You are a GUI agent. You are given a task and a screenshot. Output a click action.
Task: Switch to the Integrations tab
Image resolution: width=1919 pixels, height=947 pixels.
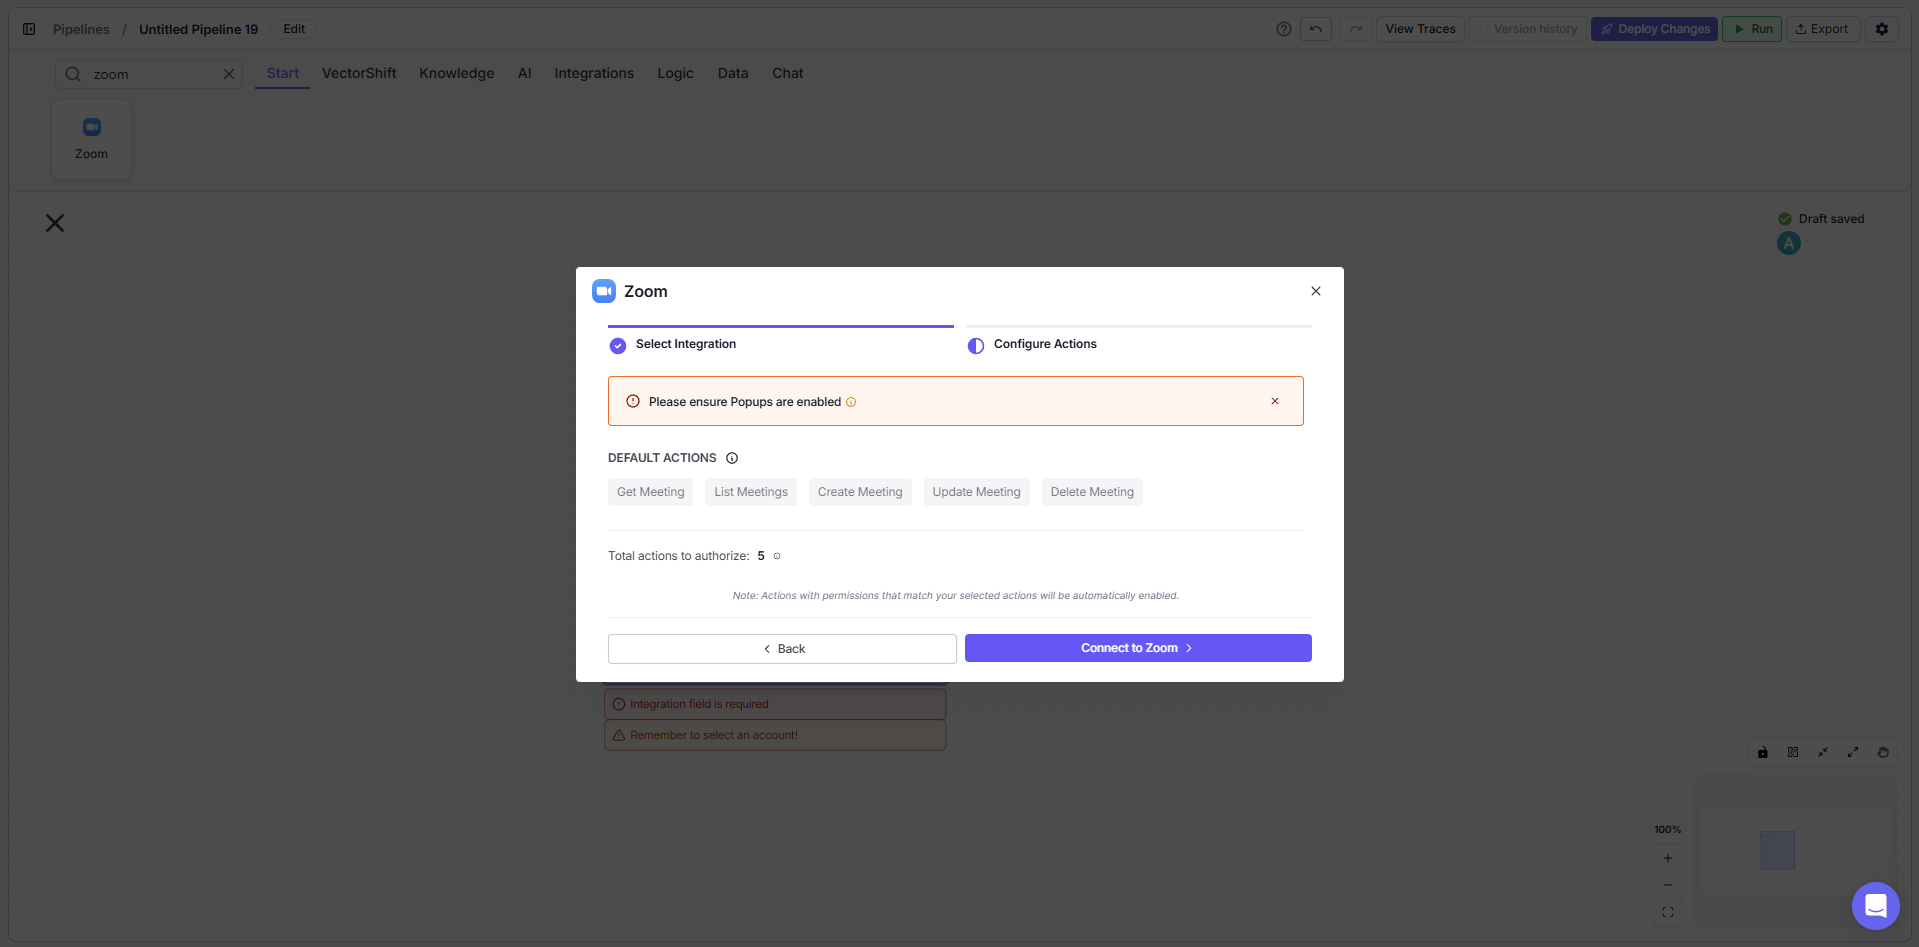coord(594,73)
